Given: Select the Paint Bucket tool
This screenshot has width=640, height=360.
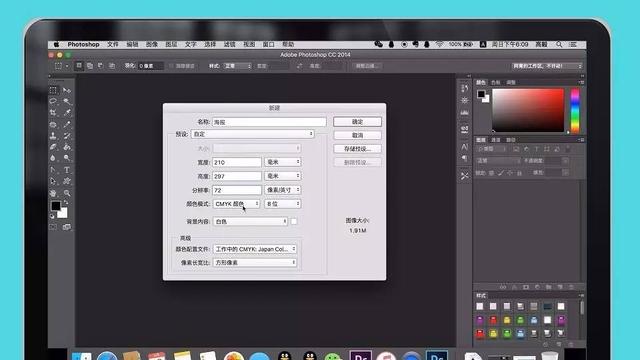Looking at the screenshot, I should (x=67, y=147).
